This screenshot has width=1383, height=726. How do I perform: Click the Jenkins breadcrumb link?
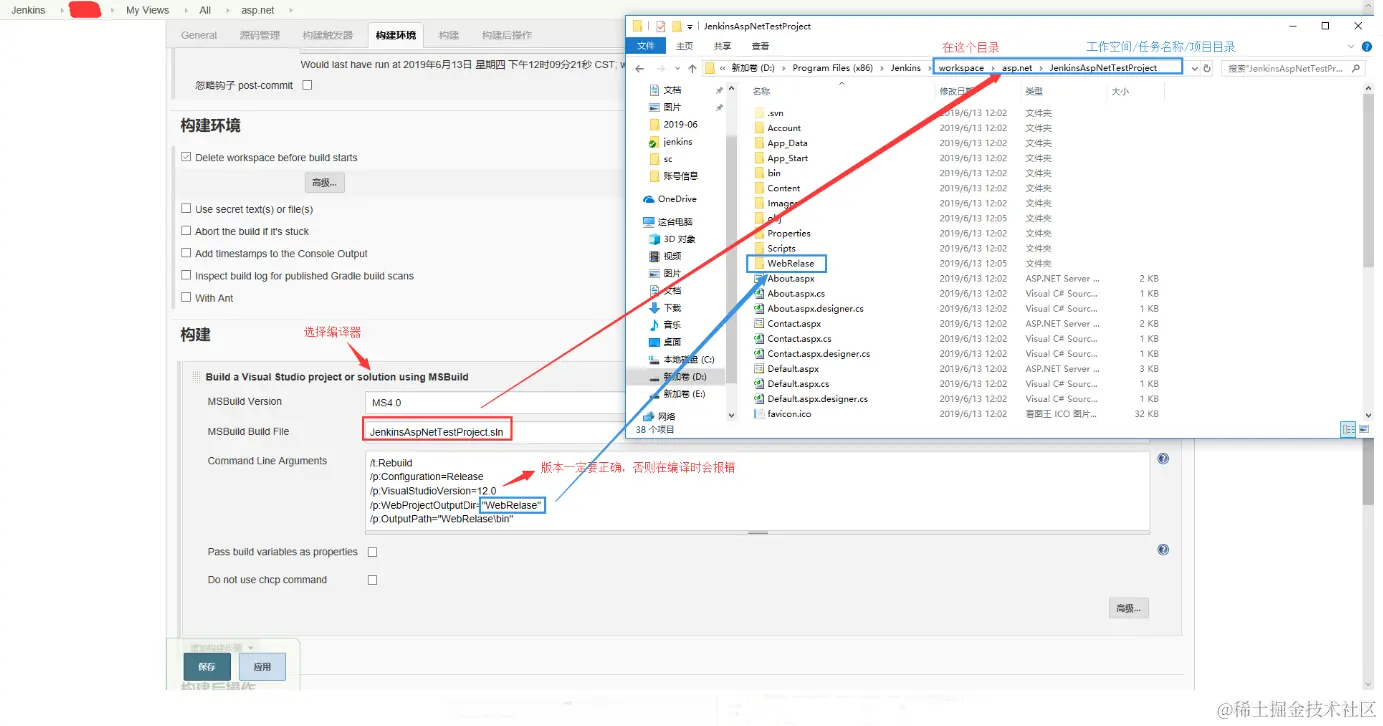(28, 10)
